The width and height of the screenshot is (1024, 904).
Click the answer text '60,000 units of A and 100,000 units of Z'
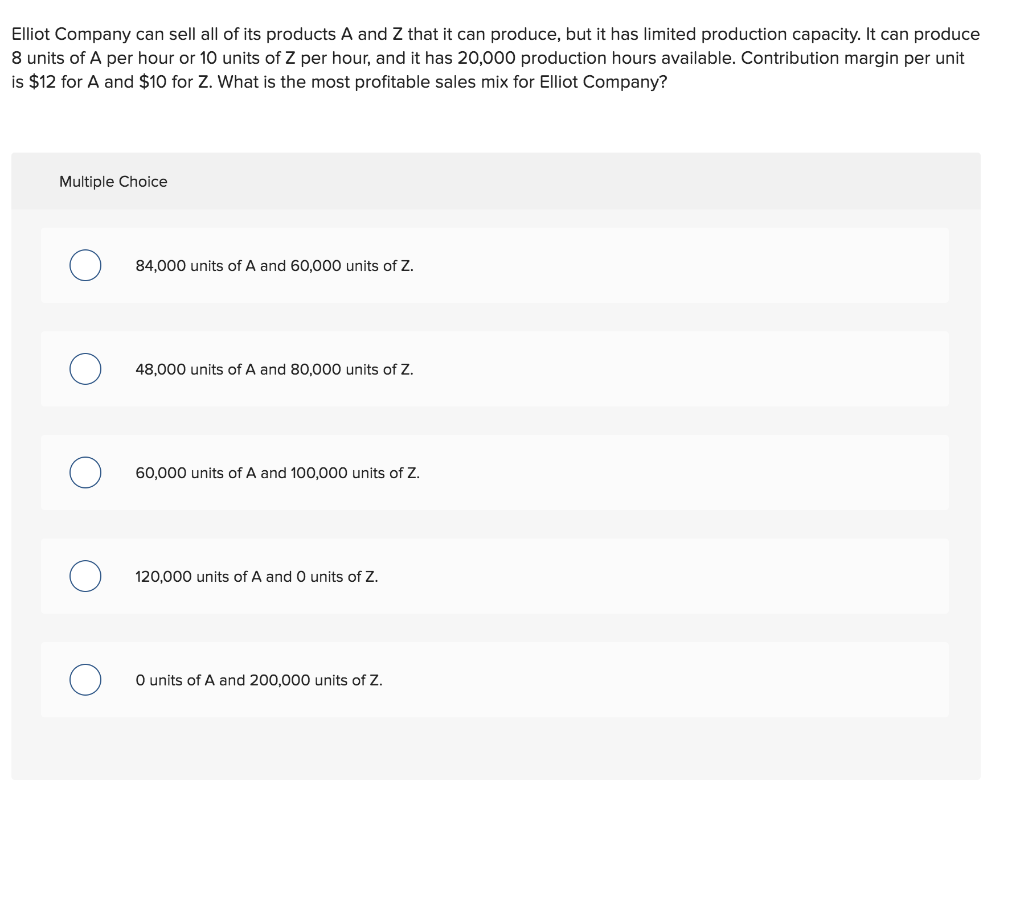click(277, 473)
